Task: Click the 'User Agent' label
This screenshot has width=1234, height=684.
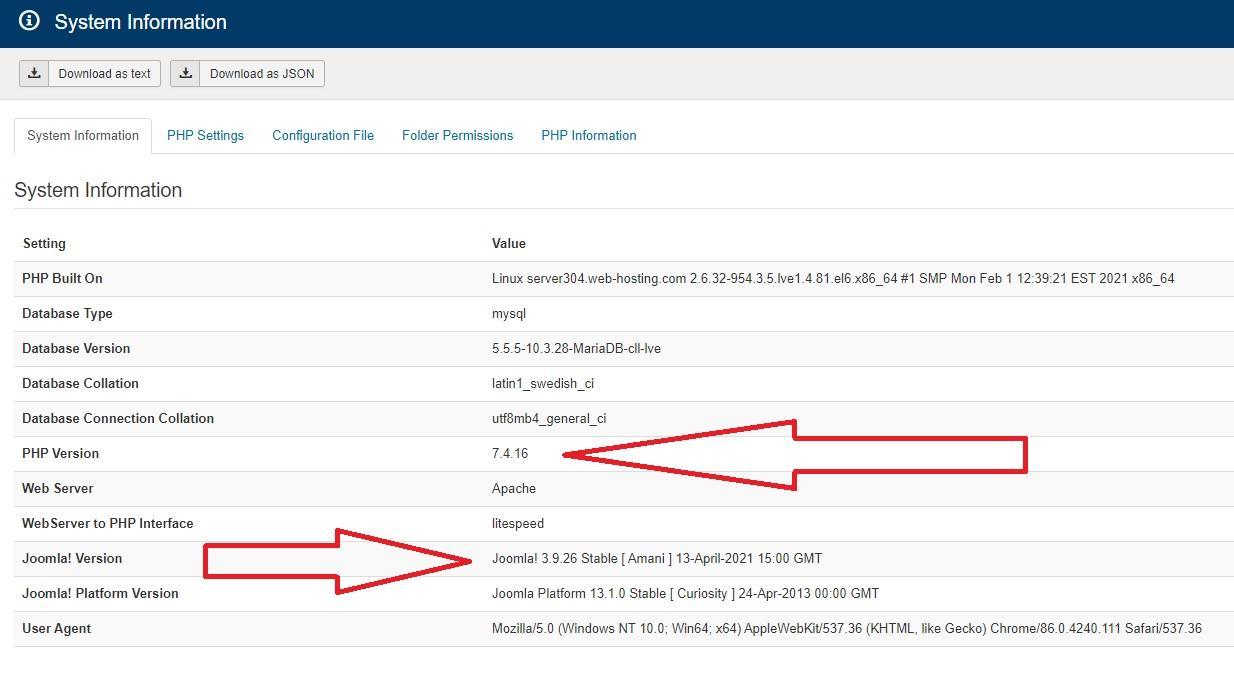Action: tap(56, 628)
